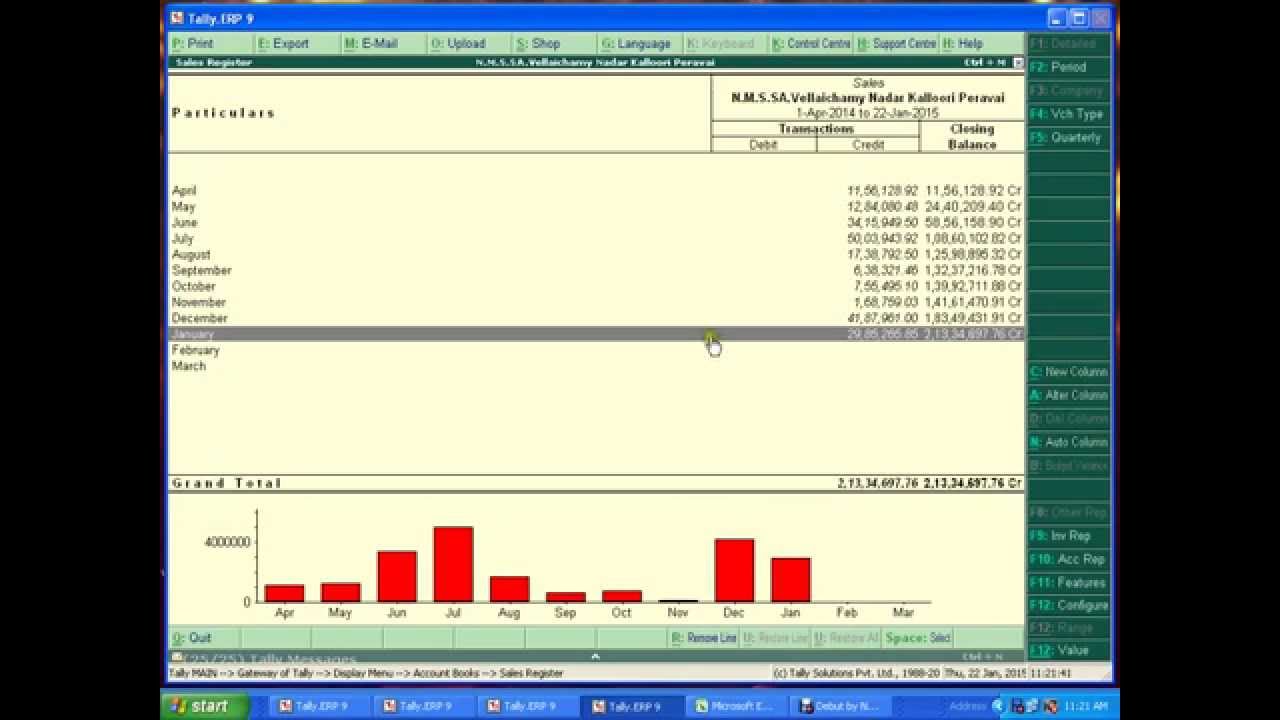This screenshot has width=1280, height=720.
Task: Open F11: Features settings
Action: click(1069, 582)
